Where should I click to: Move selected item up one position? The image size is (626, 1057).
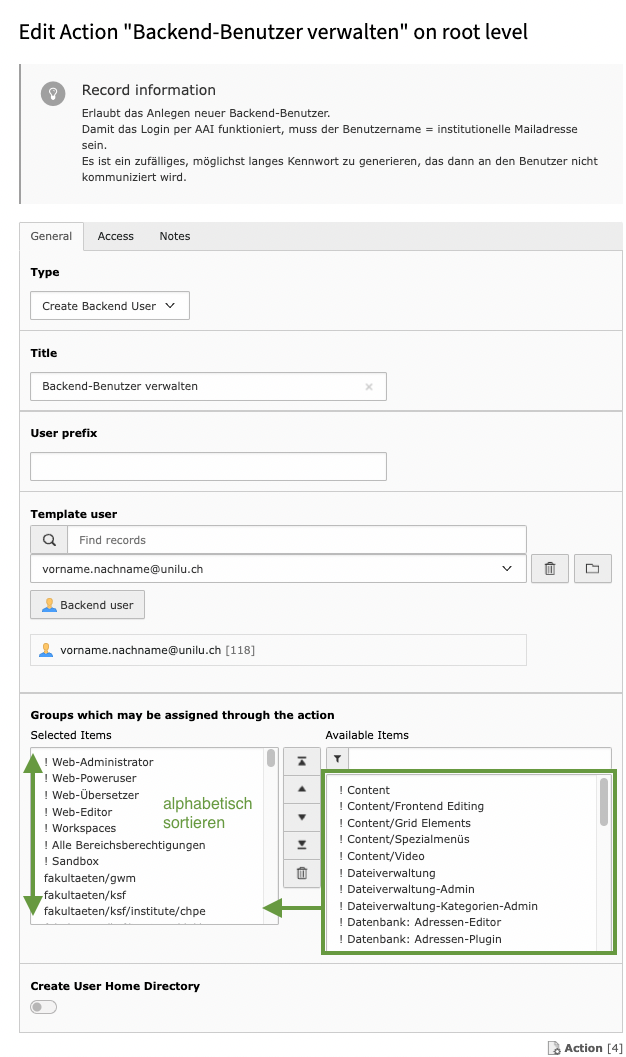[x=302, y=789]
